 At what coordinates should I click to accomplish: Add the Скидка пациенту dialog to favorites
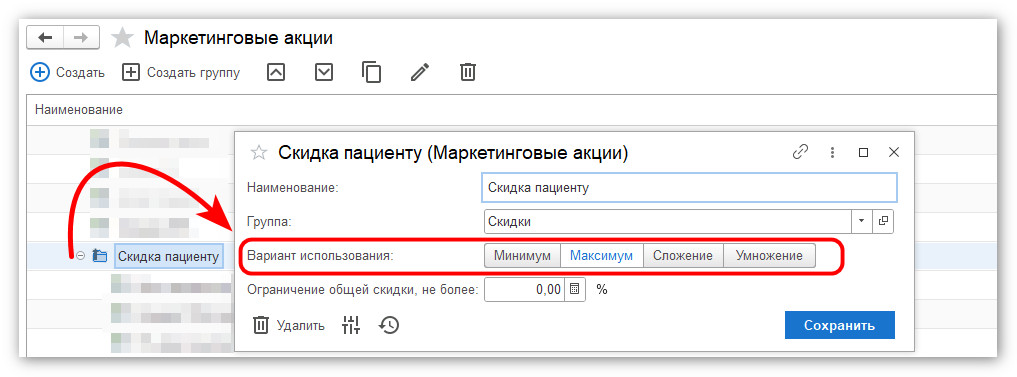[x=259, y=153]
